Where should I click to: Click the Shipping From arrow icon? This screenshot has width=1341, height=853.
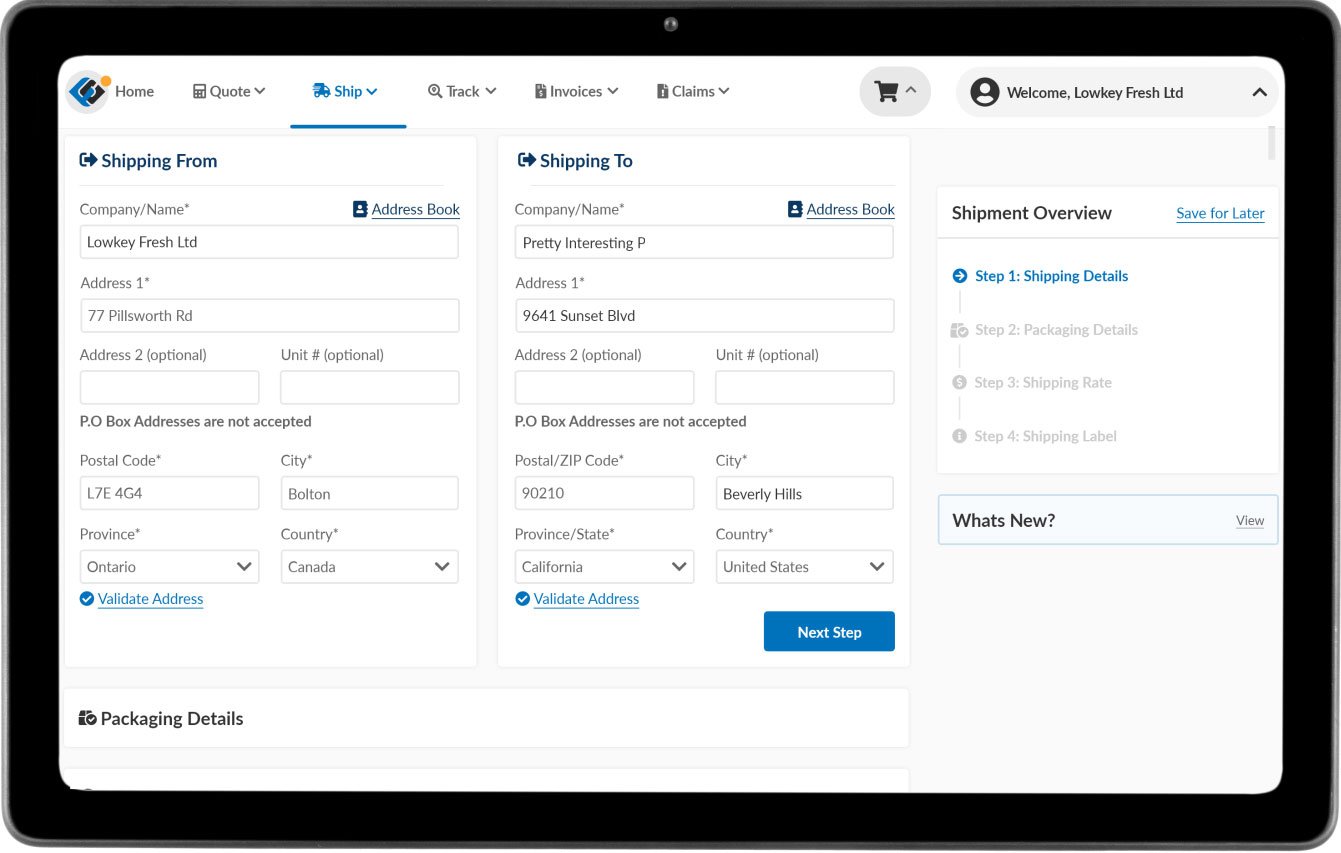[88, 160]
